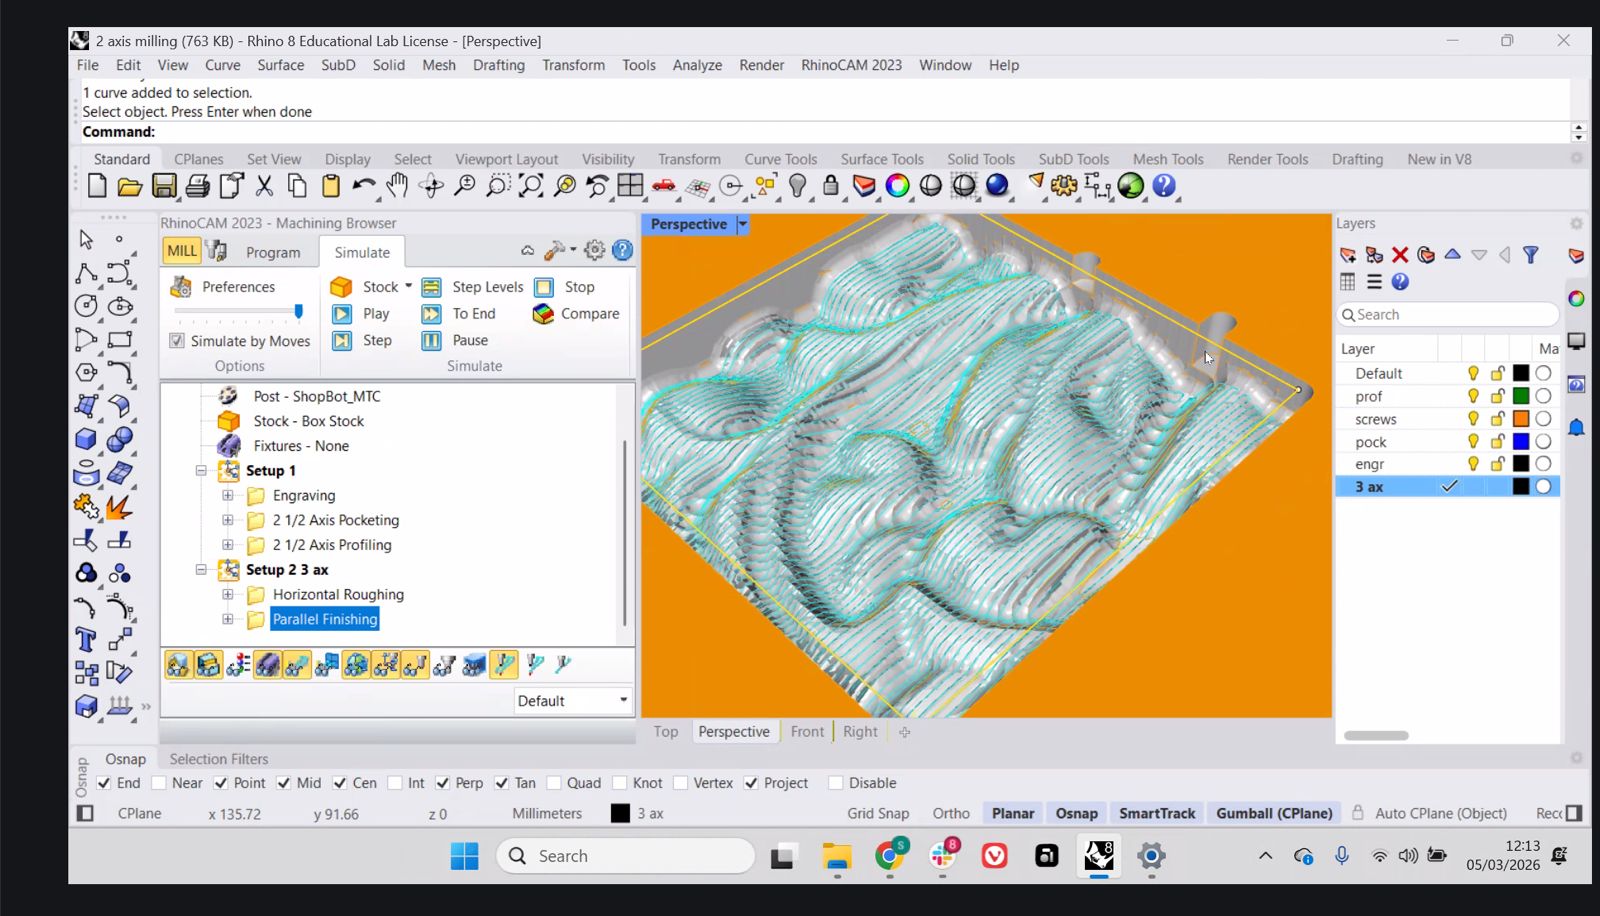The height and width of the screenshot is (916, 1600).
Task: Expand the Horizontal Roughing folder
Action: click(x=228, y=594)
